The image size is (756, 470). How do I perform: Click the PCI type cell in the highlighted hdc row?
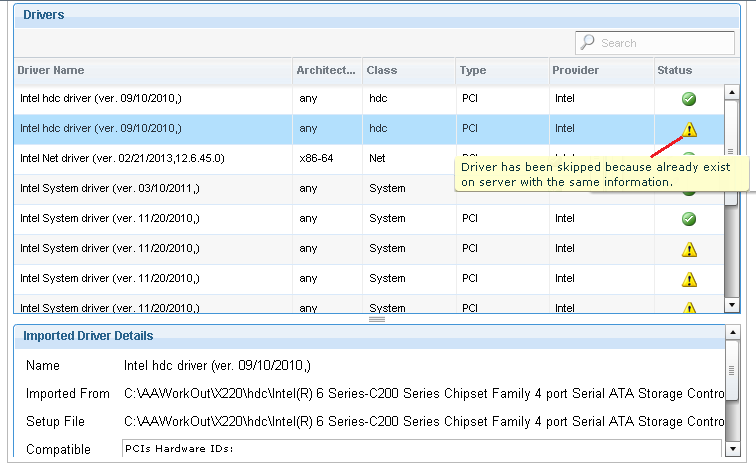(470, 128)
